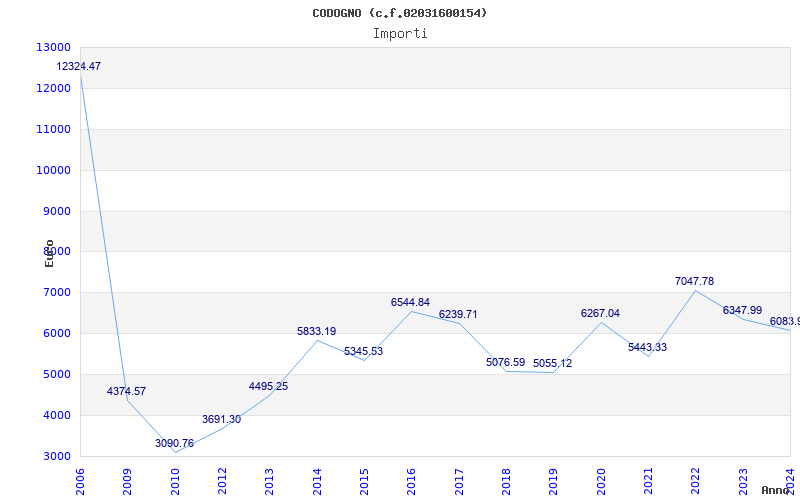Select the data label 6347.99

pyautogui.click(x=742, y=310)
